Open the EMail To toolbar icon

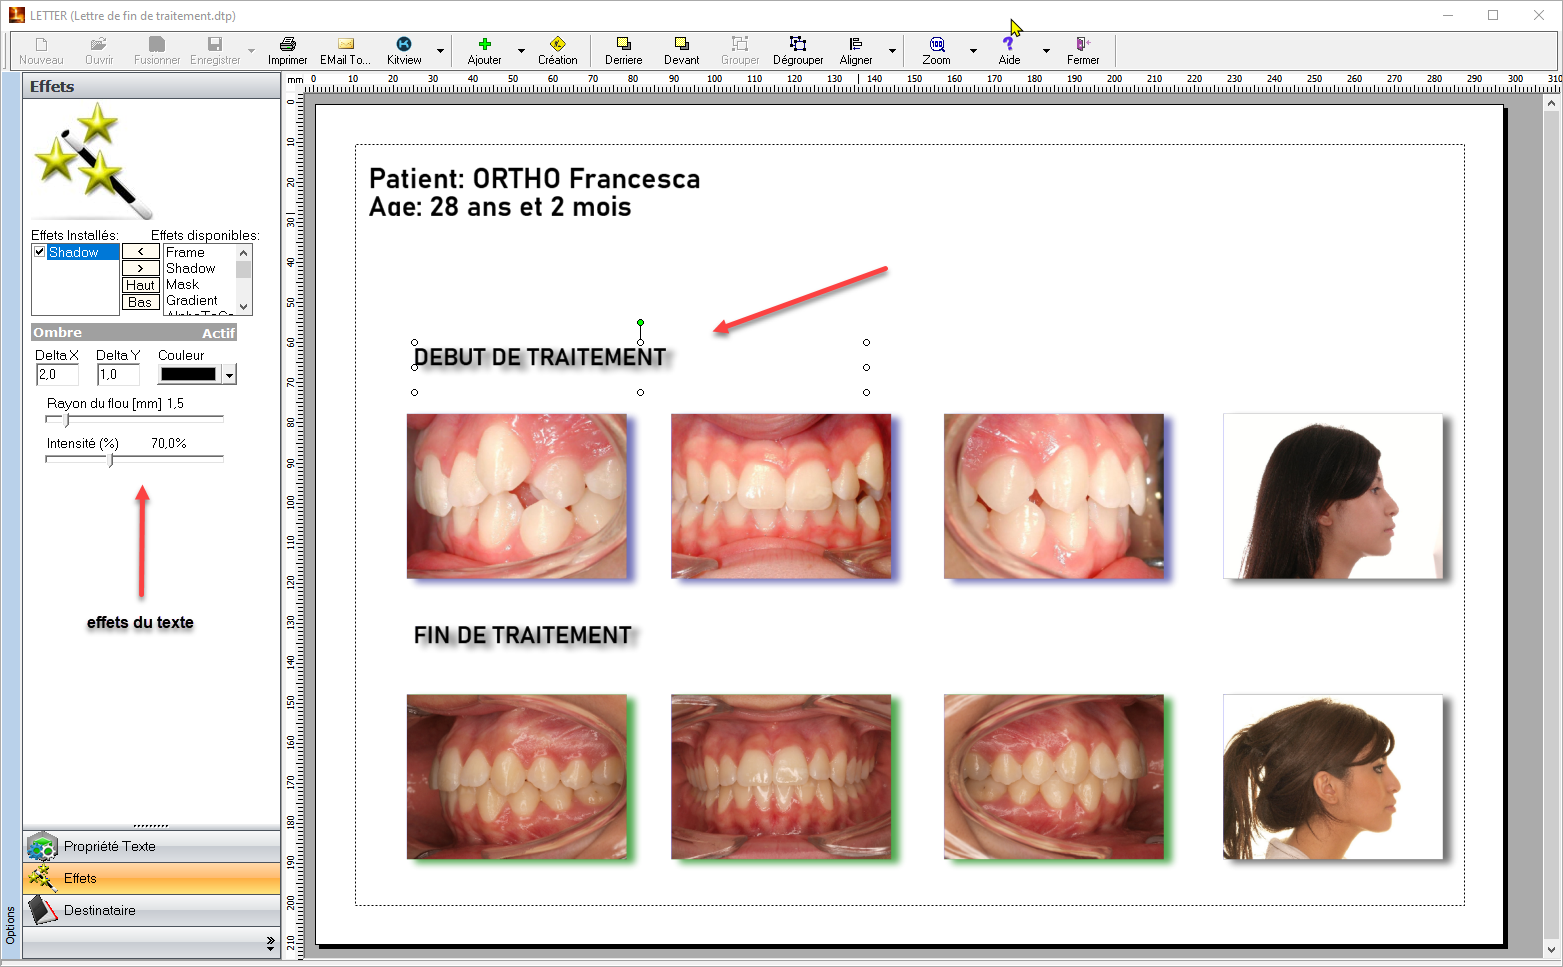click(345, 45)
